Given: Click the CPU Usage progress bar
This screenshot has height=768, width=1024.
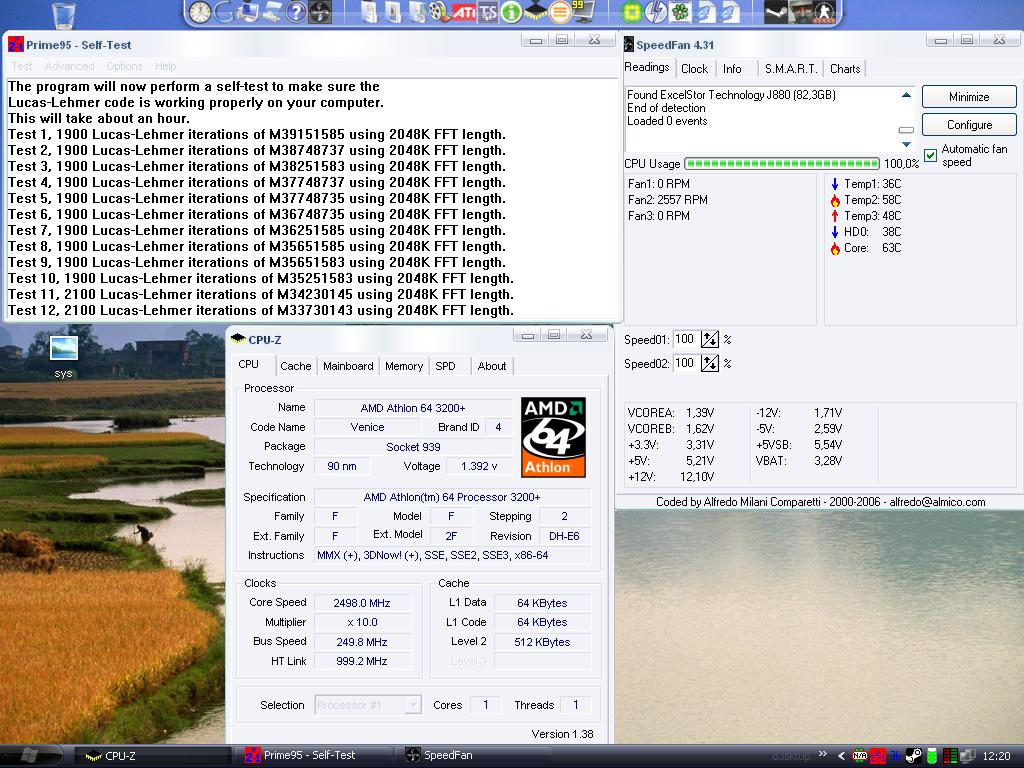Looking at the screenshot, I should pos(782,163).
